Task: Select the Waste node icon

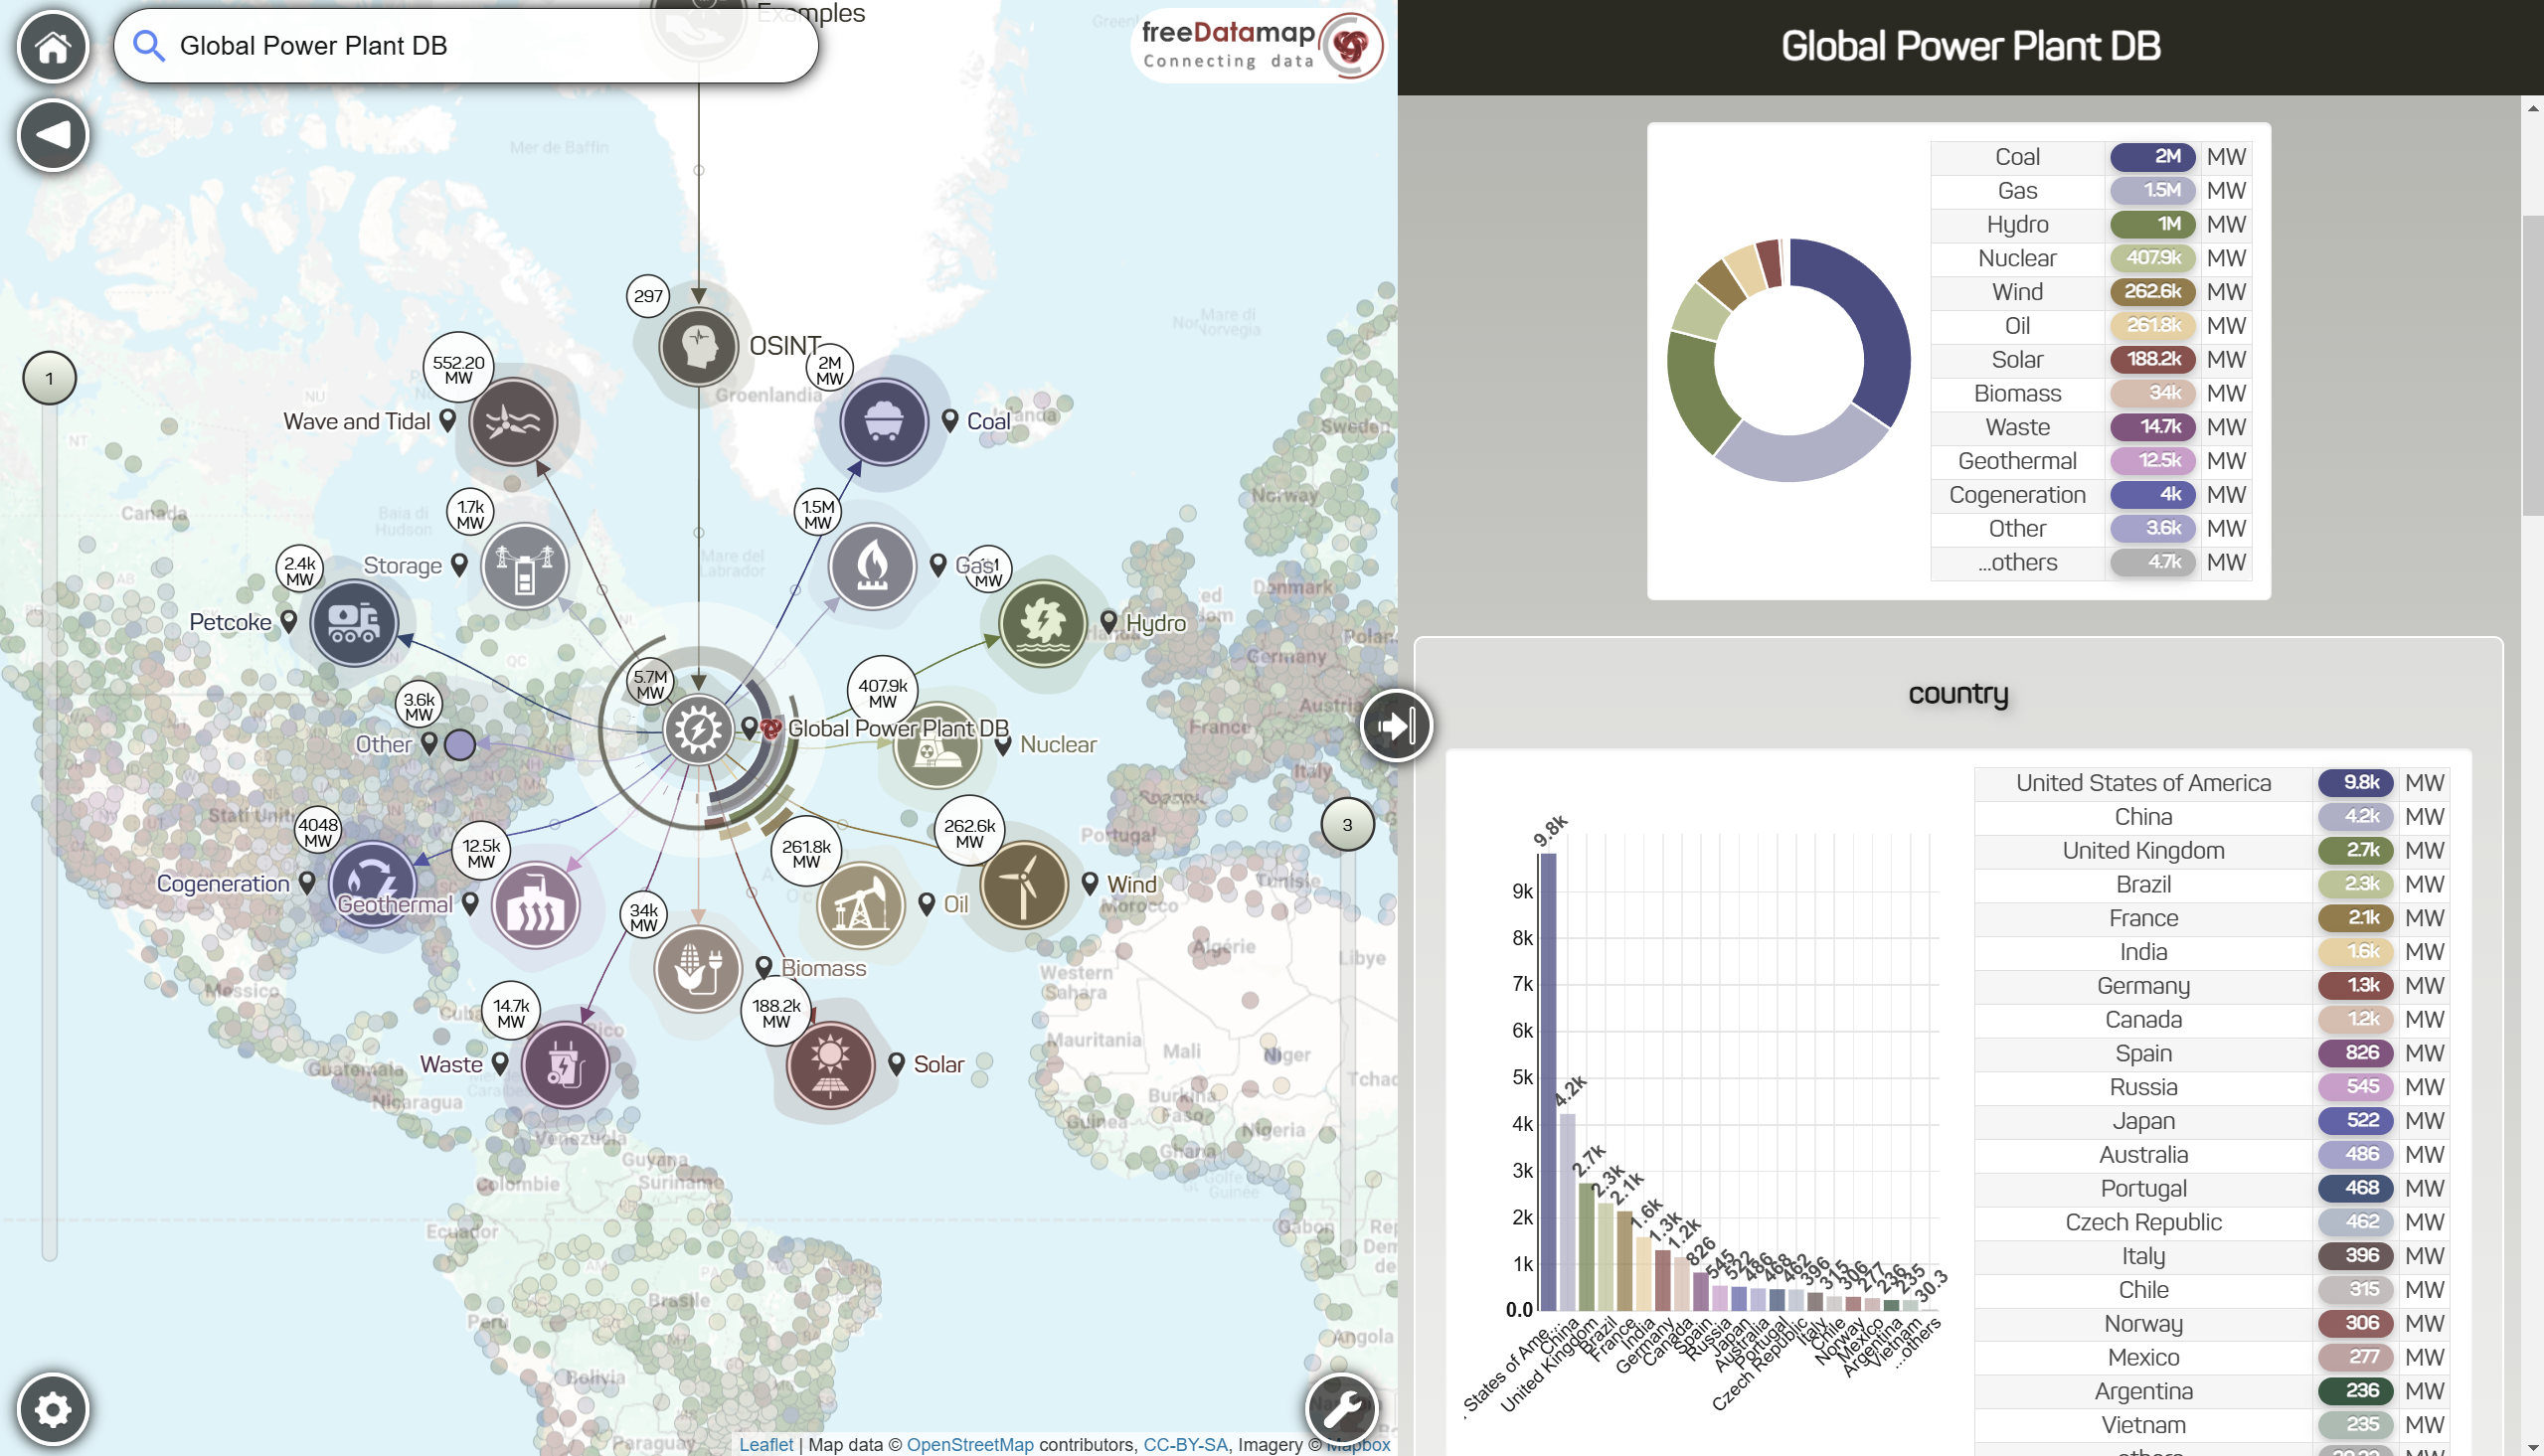Action: [565, 1065]
